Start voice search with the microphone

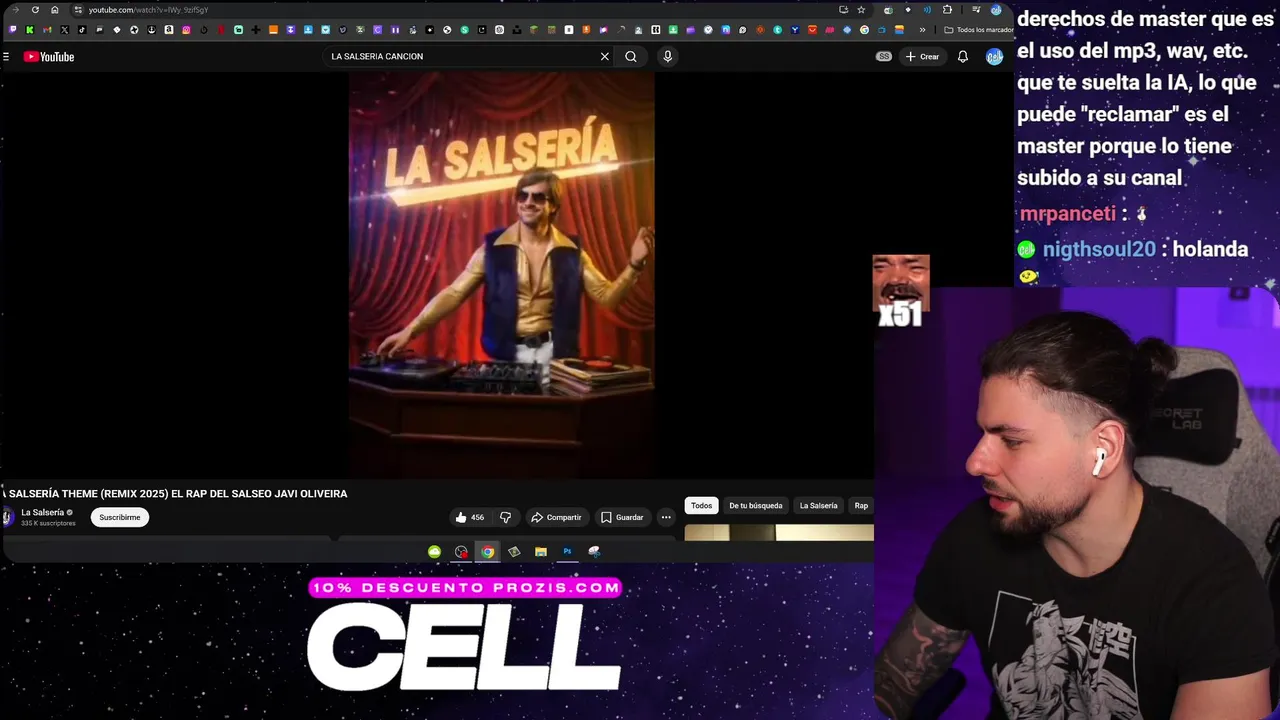pos(667,57)
